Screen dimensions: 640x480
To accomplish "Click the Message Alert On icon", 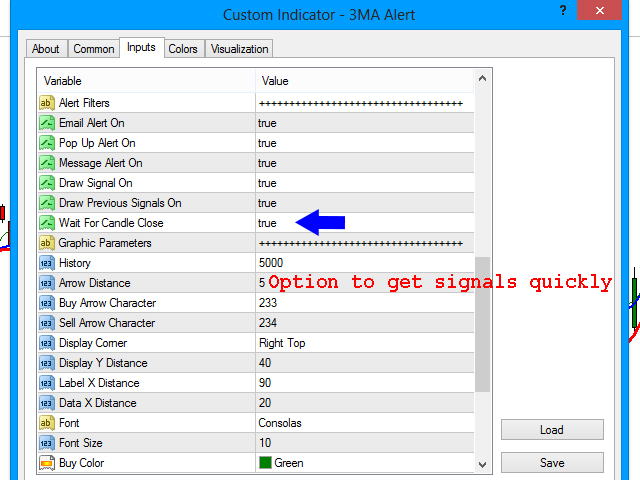I will coord(47,163).
